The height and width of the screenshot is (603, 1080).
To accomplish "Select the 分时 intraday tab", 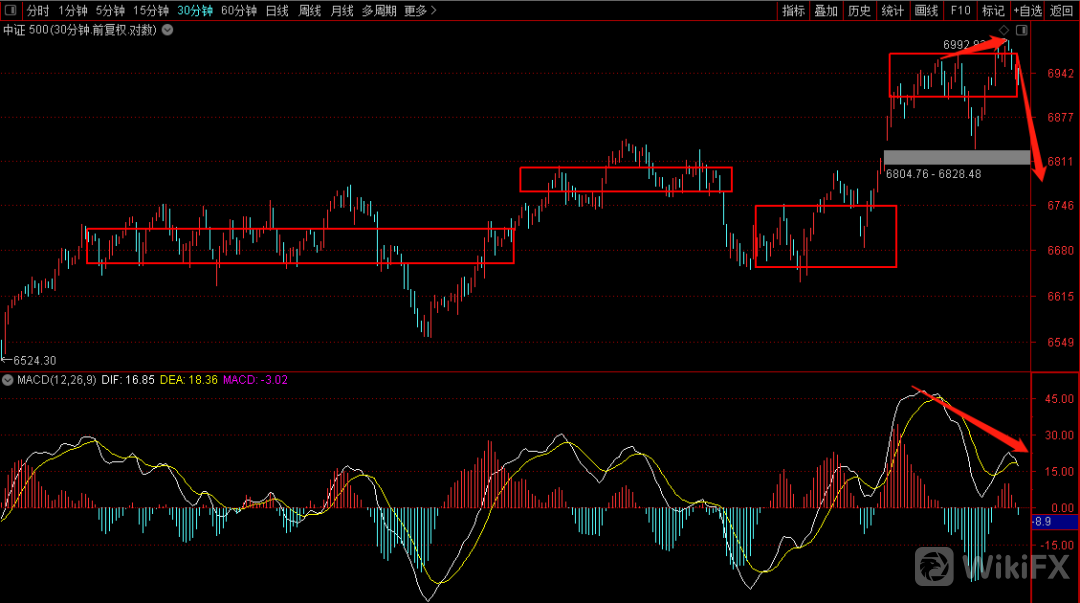I will coord(37,11).
